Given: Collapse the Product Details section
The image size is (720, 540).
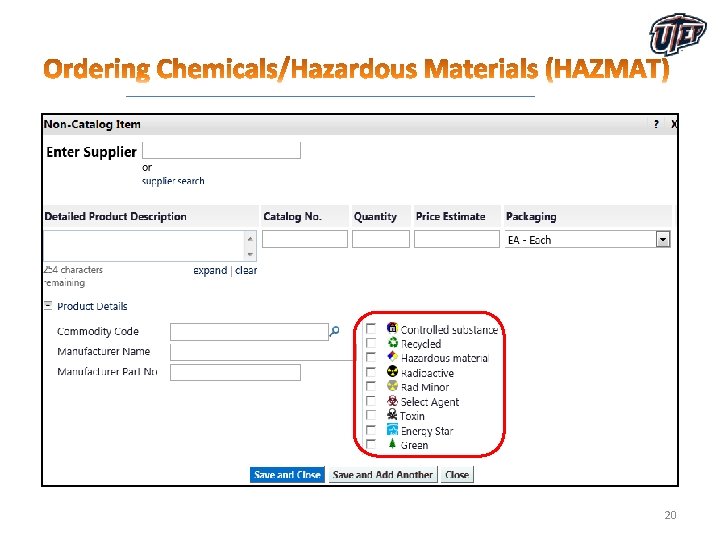Looking at the screenshot, I should [48, 305].
